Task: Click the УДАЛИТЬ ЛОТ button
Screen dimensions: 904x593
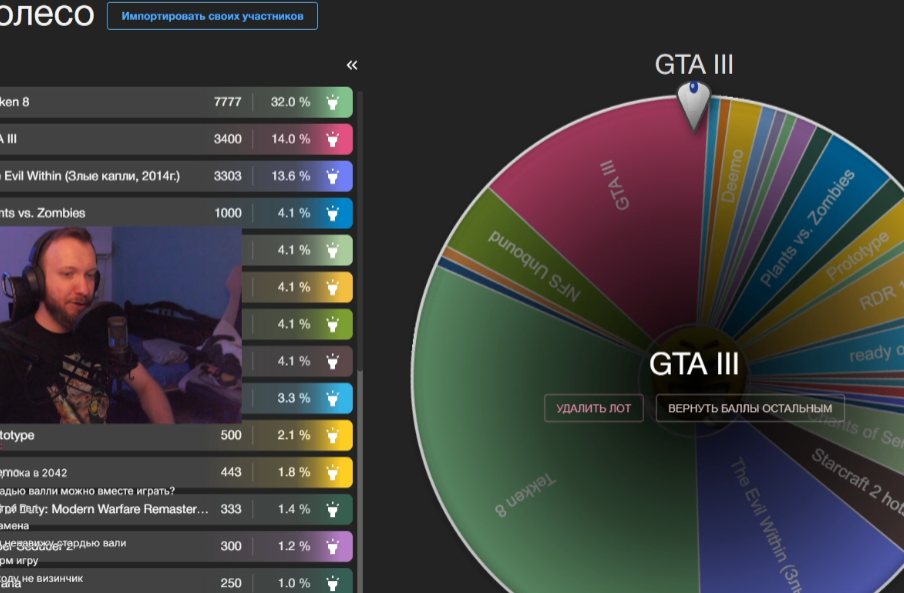Action: pos(593,408)
